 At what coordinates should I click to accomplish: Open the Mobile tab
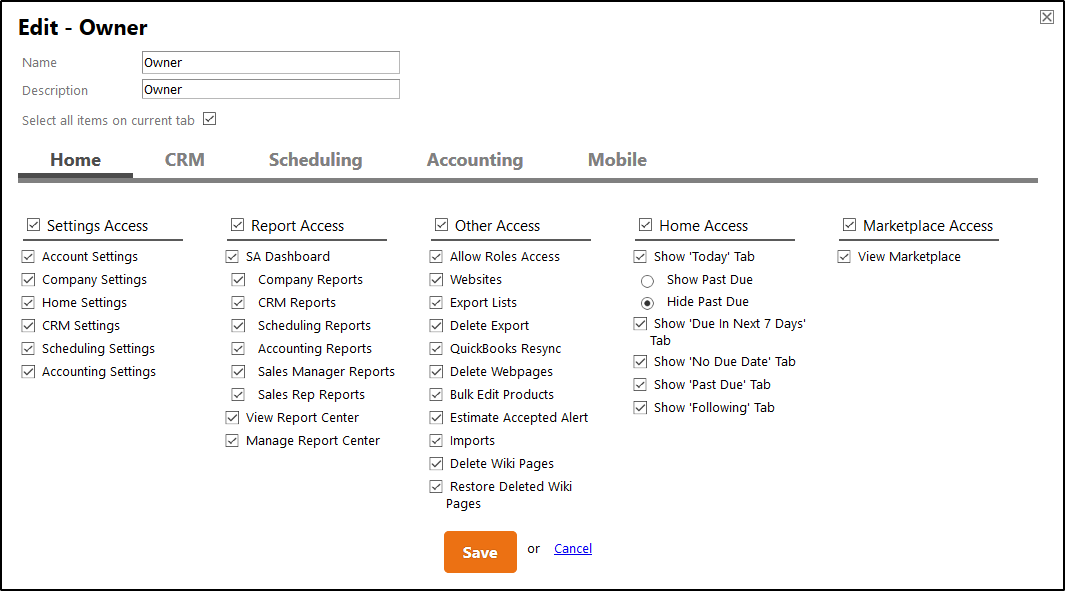pos(617,159)
